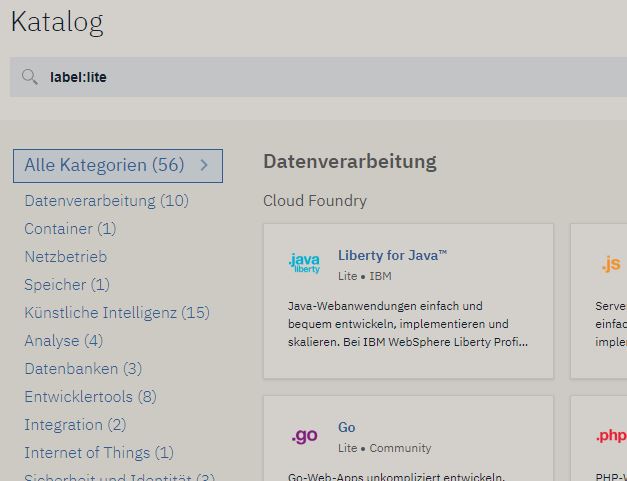Screen dimensions: 627x481
Task: Click the label:lite search input field
Action: point(330,77)
